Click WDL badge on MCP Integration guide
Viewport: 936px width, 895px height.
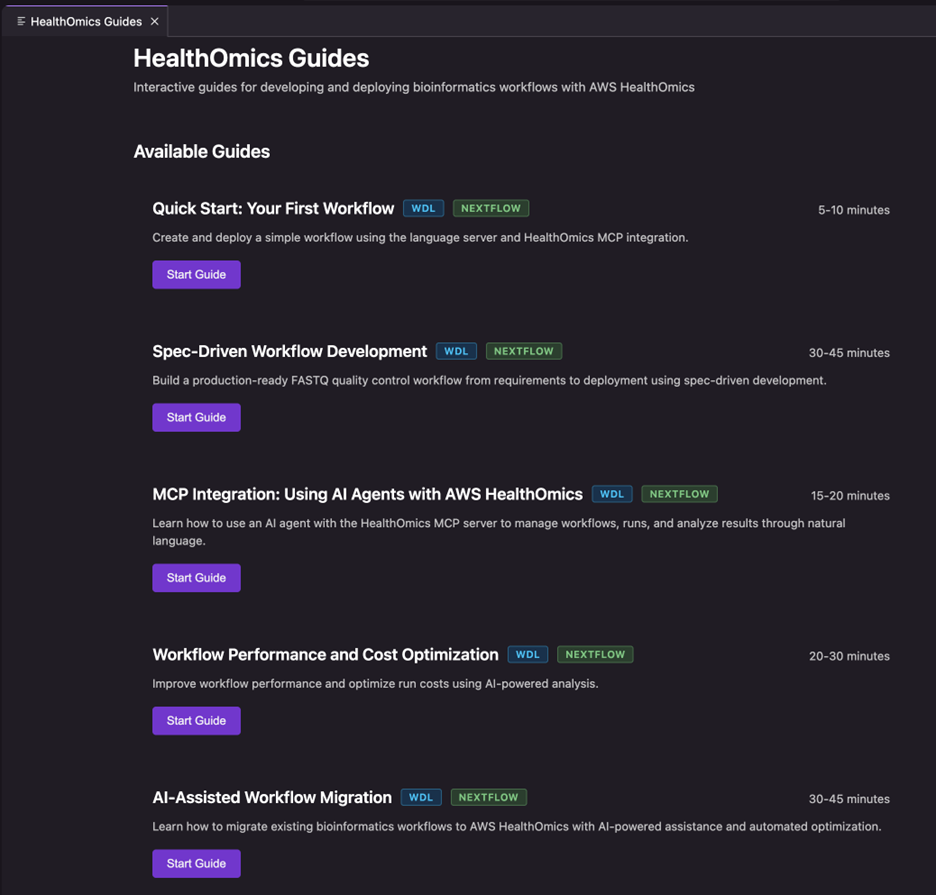pos(612,494)
